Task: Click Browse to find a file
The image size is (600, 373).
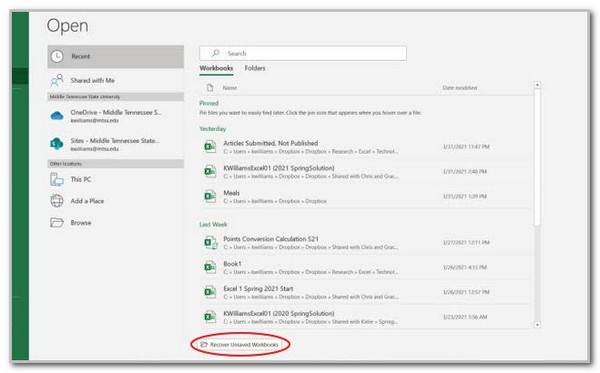Action: [116, 223]
